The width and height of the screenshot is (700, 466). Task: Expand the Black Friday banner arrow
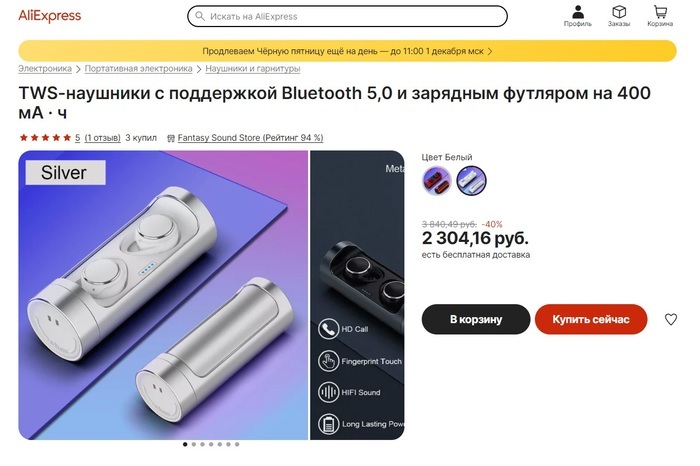click(x=490, y=51)
